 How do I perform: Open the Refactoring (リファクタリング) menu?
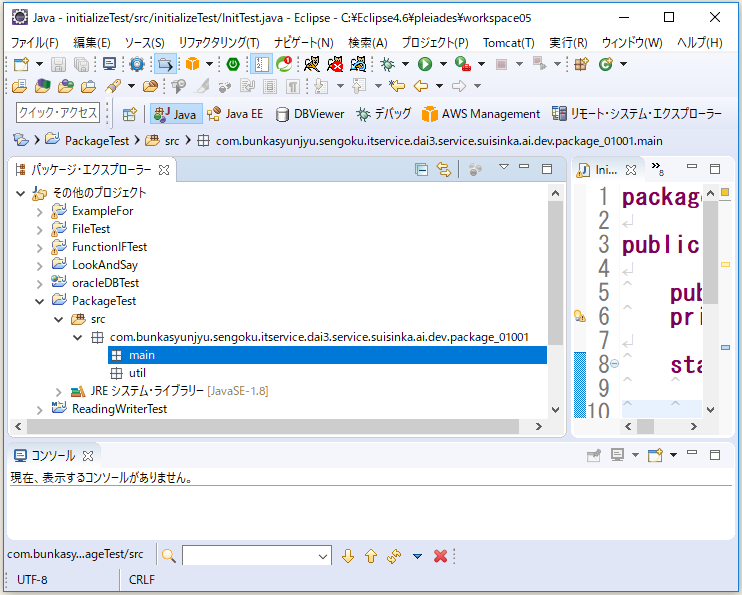(x=219, y=43)
